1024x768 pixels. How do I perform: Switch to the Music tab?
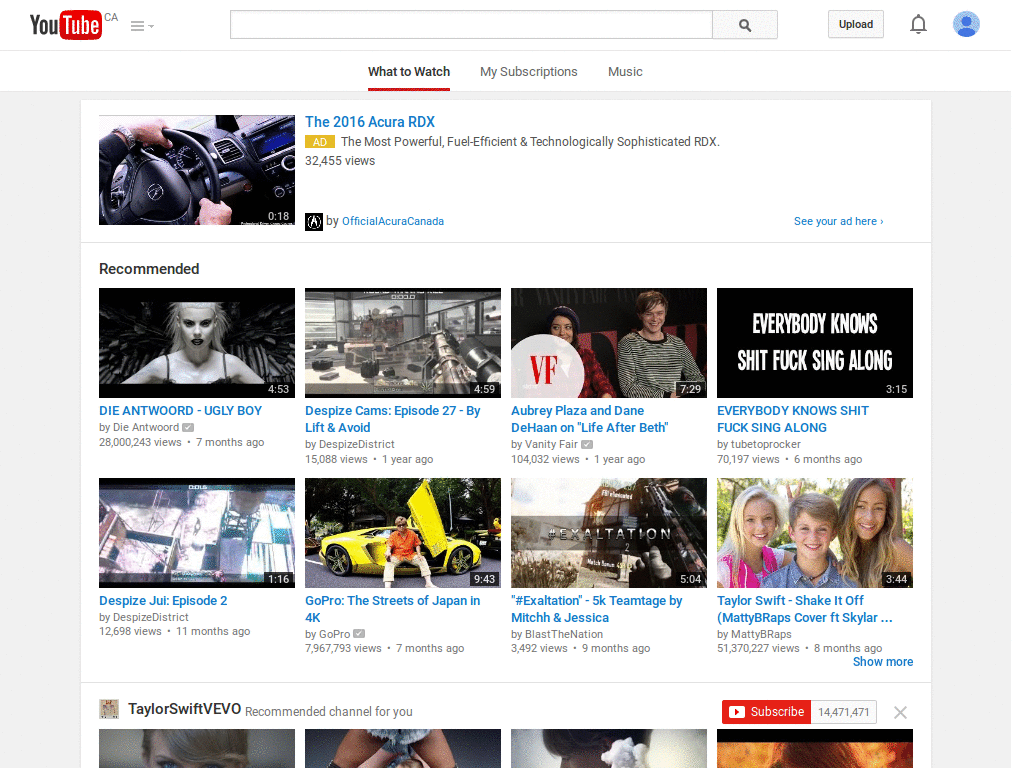[x=625, y=72]
